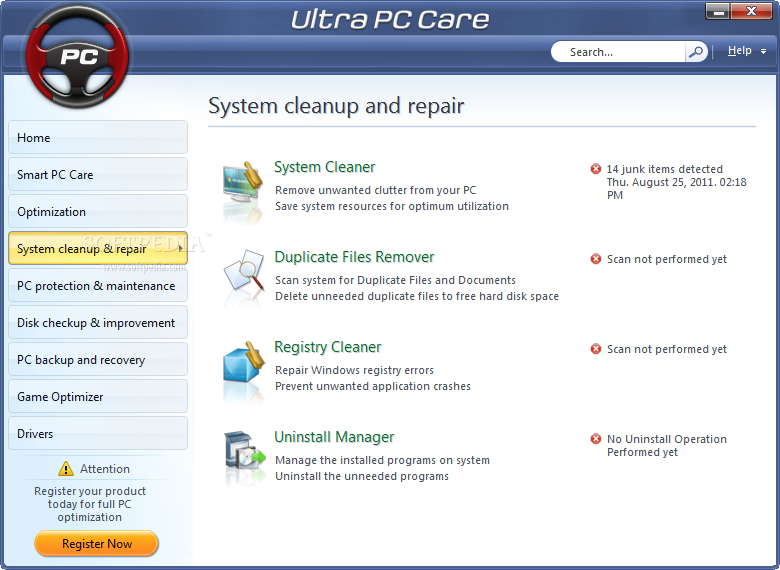
Task: Open the Uninstall Manager link
Action: pyautogui.click(x=334, y=437)
